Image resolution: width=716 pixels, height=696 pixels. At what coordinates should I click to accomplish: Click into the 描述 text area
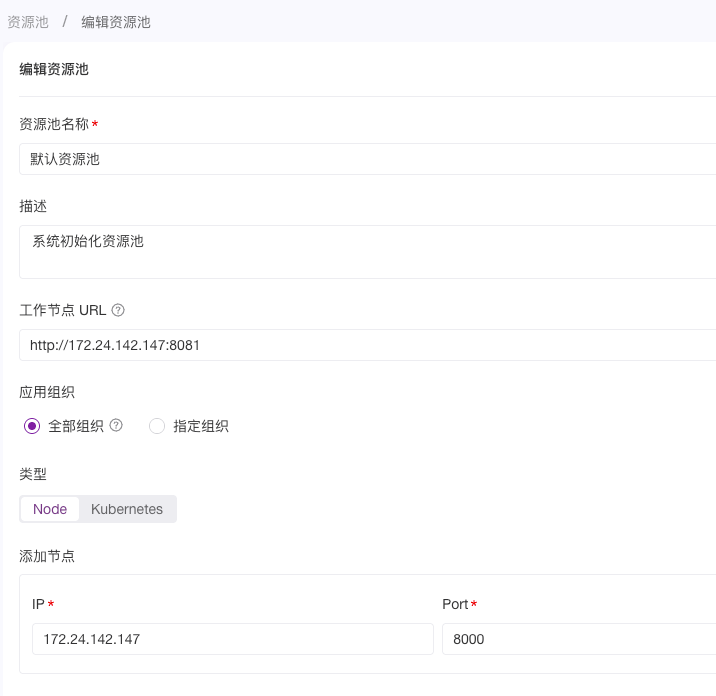pos(368,252)
